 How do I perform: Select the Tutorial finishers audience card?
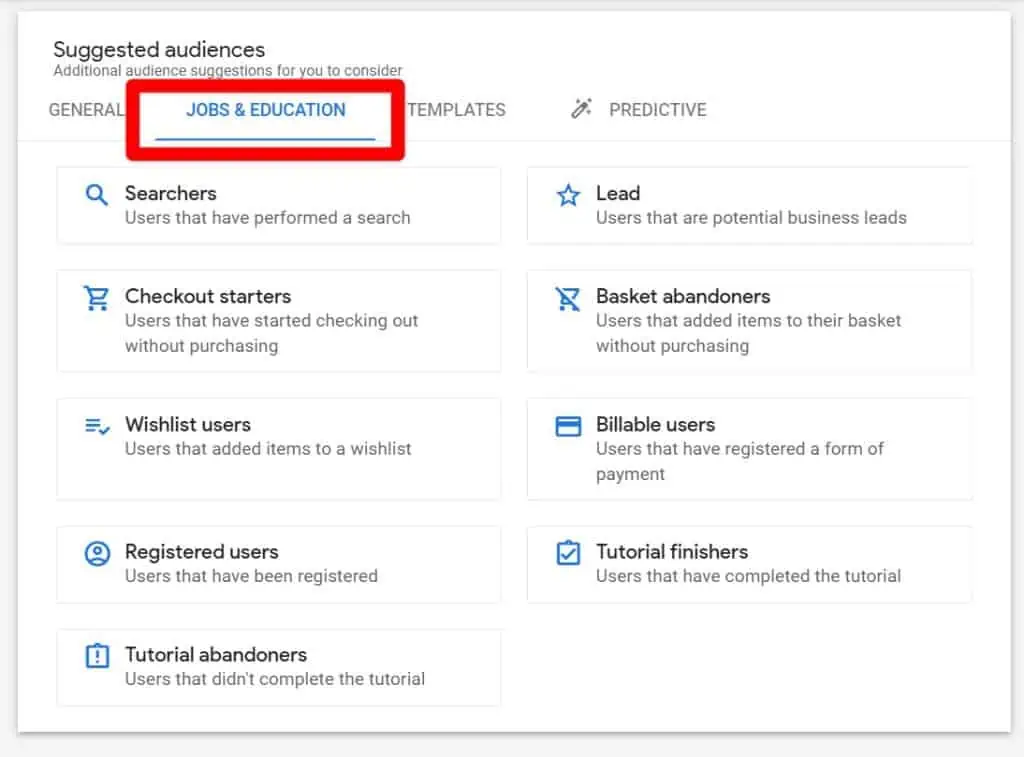point(748,563)
